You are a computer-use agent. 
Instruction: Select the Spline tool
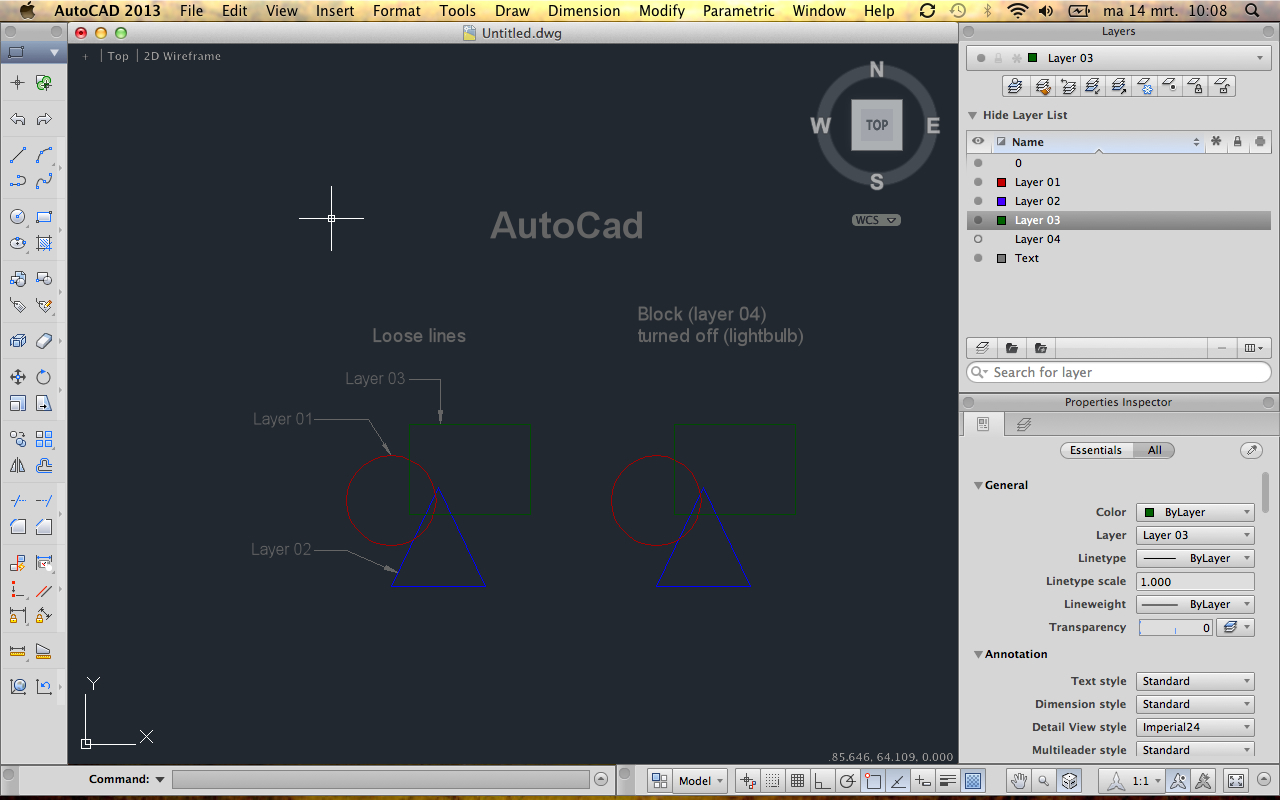(44, 181)
